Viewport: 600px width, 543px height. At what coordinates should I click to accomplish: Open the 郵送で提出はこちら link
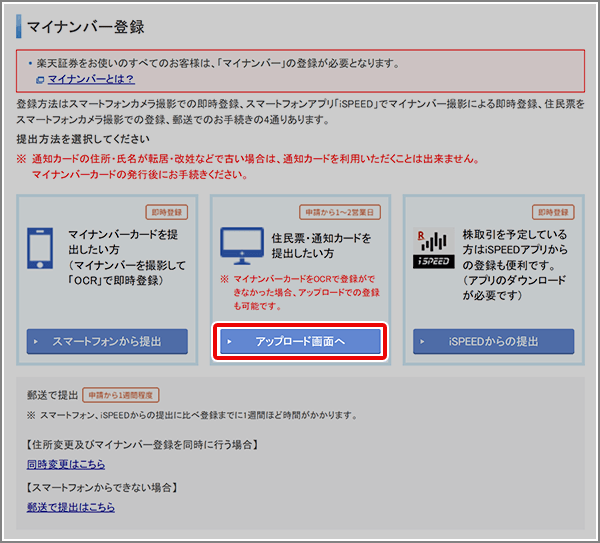tap(71, 507)
